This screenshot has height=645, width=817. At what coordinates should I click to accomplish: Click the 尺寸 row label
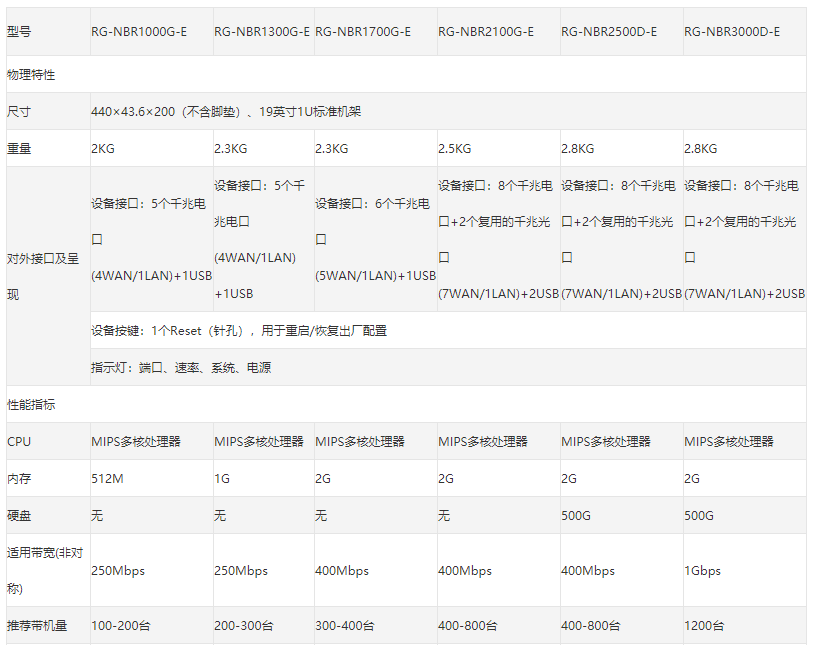(x=19, y=111)
